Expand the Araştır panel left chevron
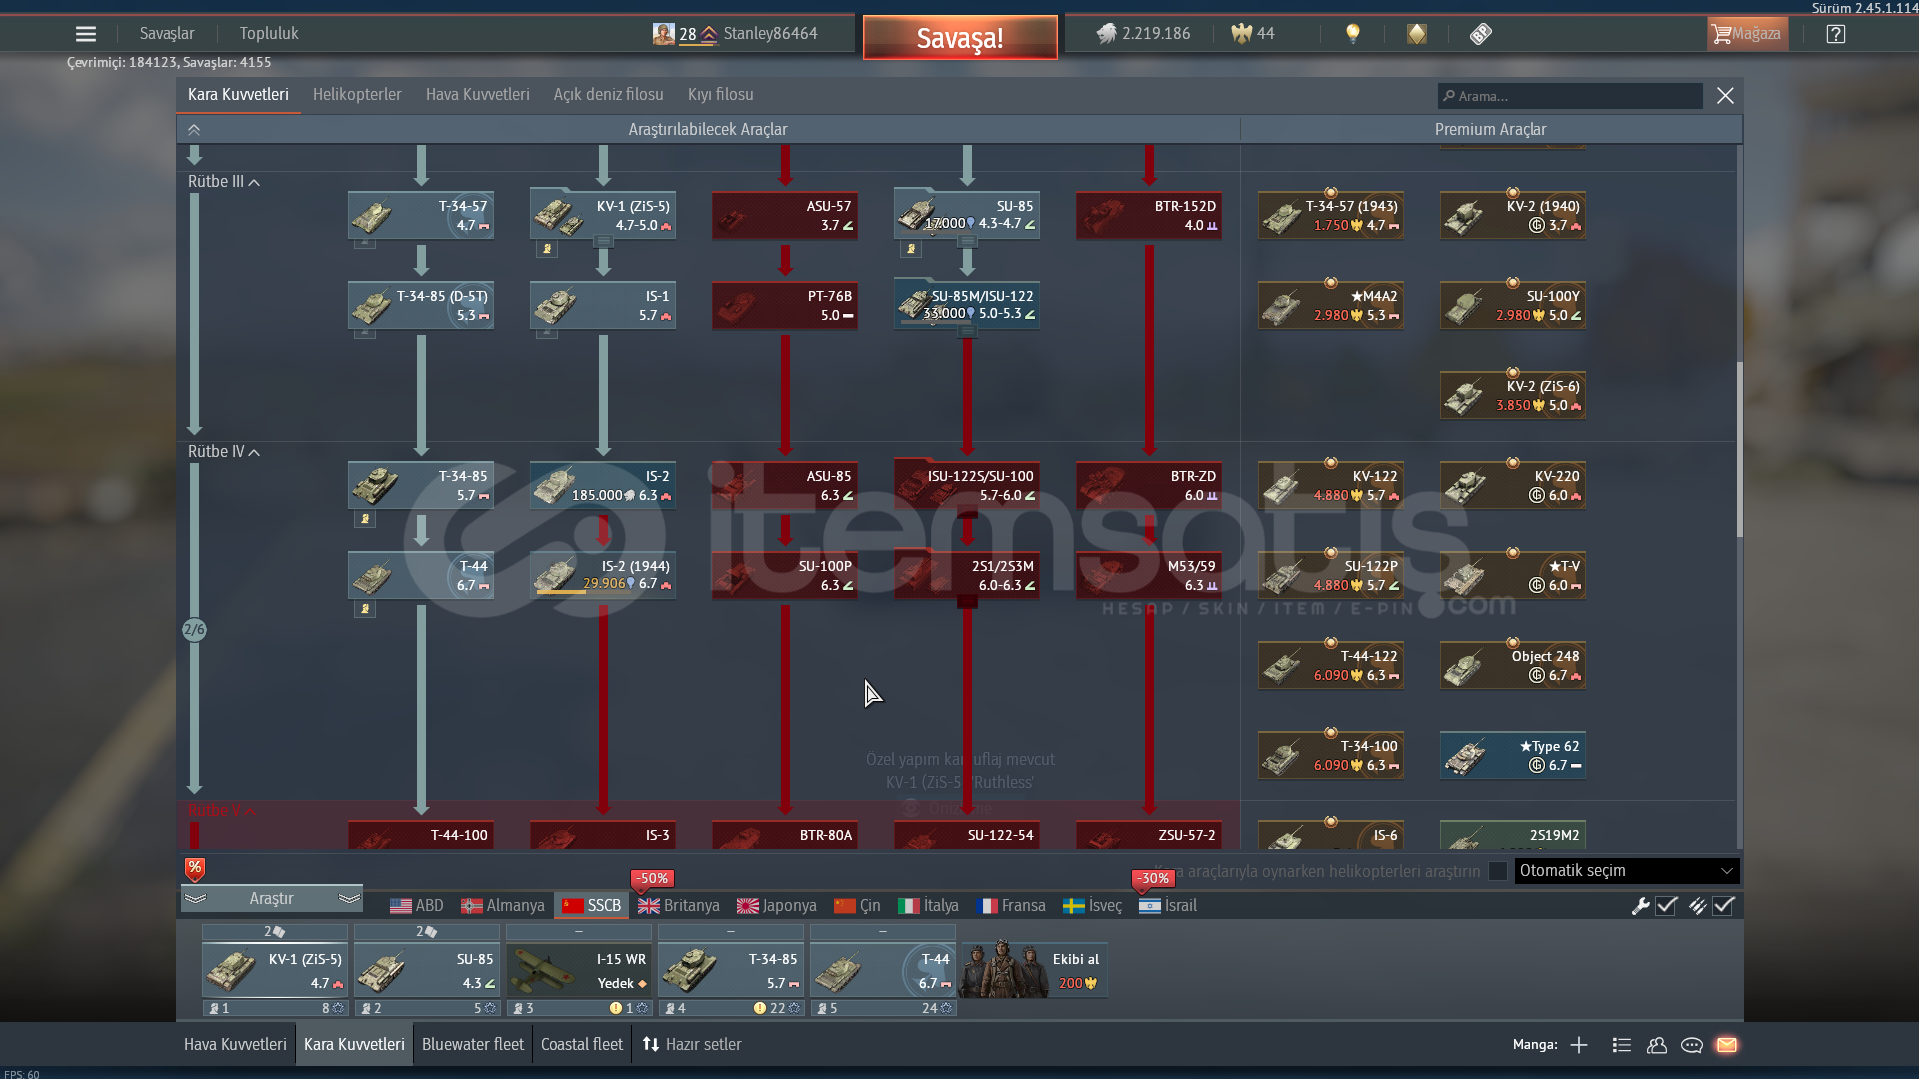The width and height of the screenshot is (1919, 1079). 196,899
